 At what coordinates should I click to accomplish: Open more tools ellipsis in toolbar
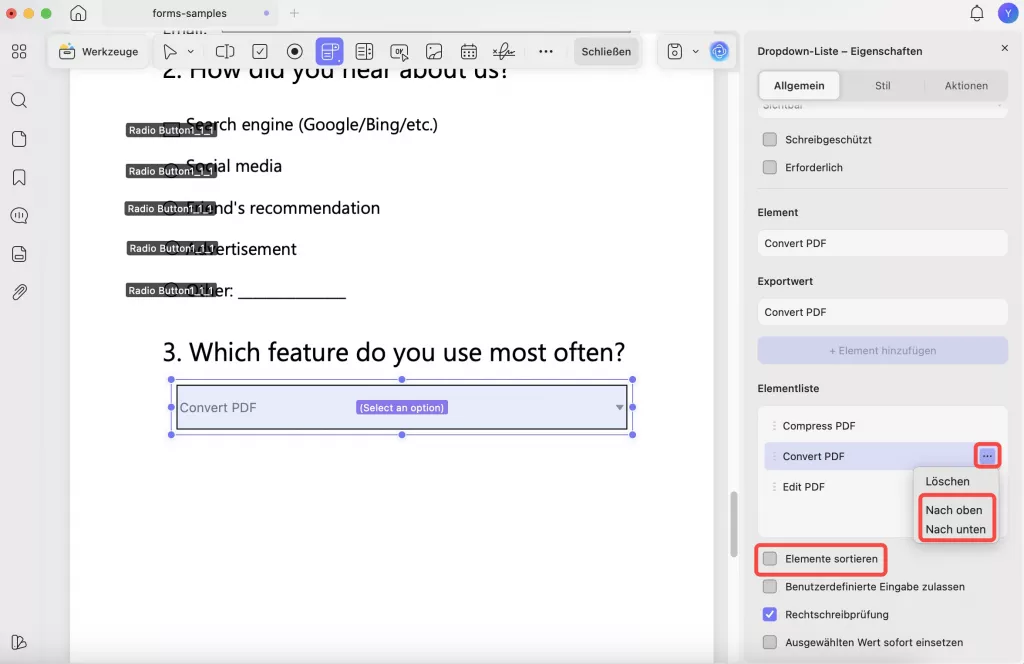(545, 52)
